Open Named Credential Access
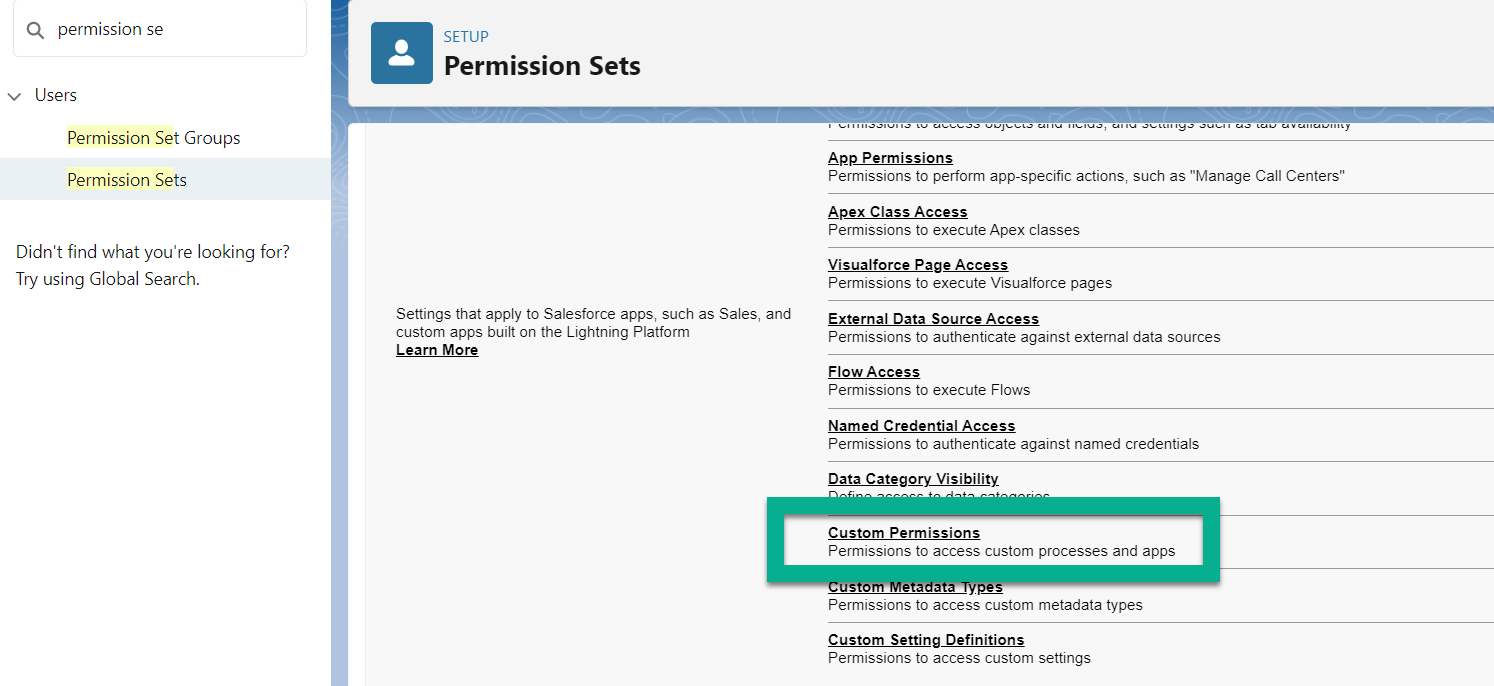The height and width of the screenshot is (686, 1494). click(921, 425)
